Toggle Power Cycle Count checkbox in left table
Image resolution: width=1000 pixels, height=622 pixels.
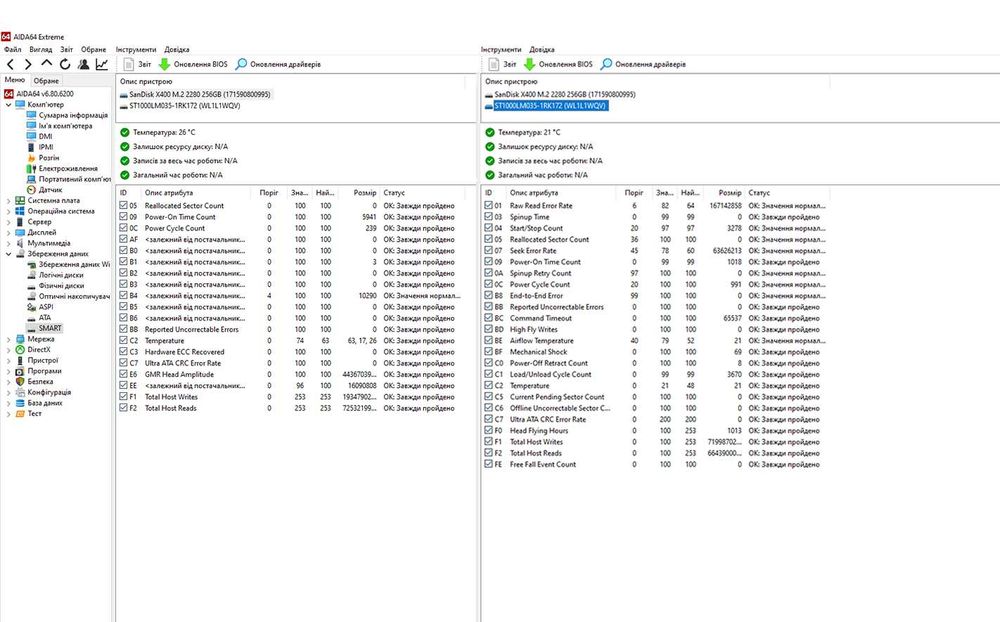(124, 228)
